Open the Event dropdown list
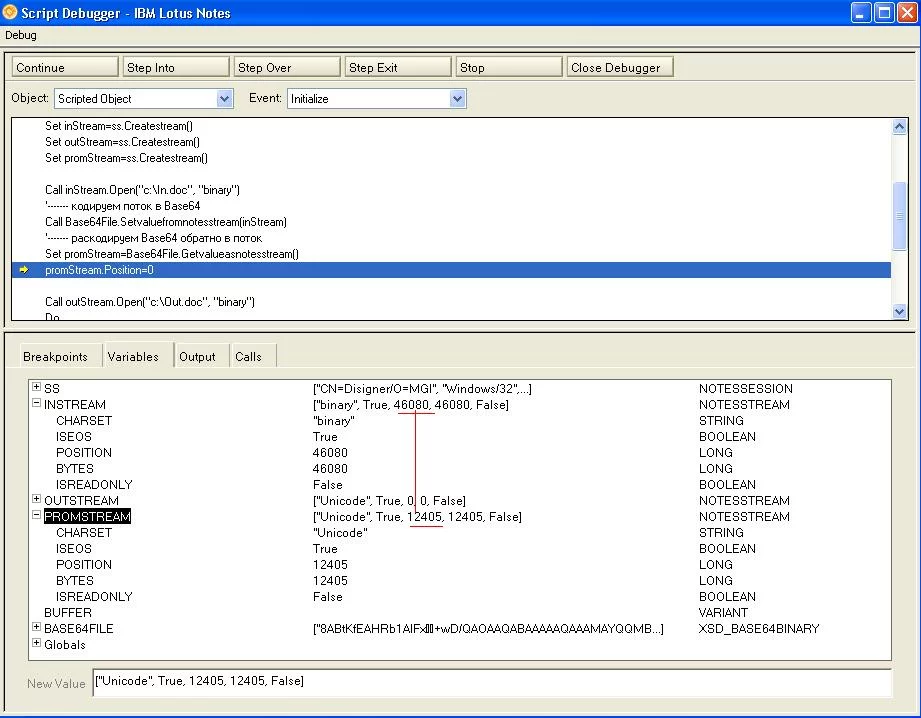Screen dimensions: 921x718 (457, 99)
